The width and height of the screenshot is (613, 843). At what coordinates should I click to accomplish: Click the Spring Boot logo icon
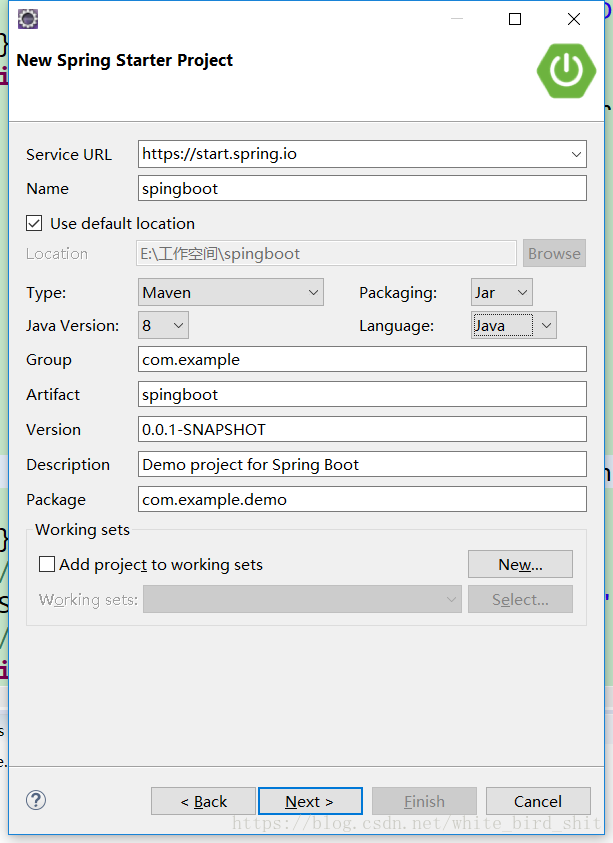[x=566, y=71]
